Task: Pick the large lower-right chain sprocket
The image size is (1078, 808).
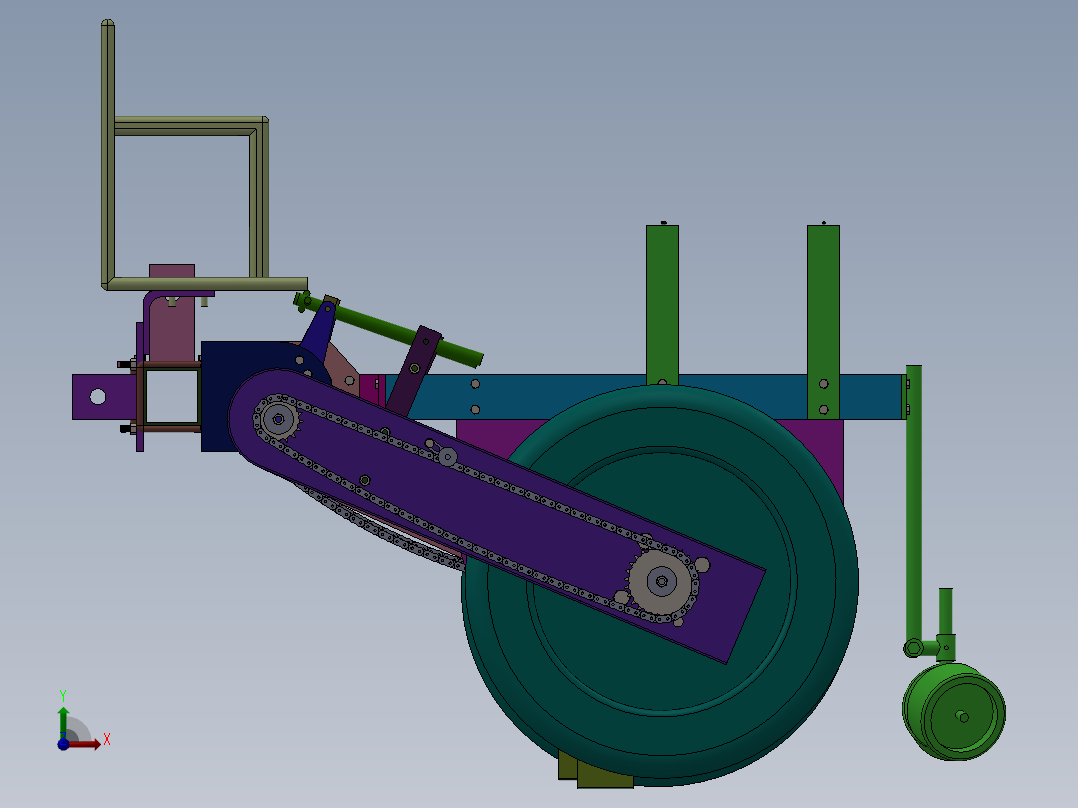Action: (x=661, y=582)
